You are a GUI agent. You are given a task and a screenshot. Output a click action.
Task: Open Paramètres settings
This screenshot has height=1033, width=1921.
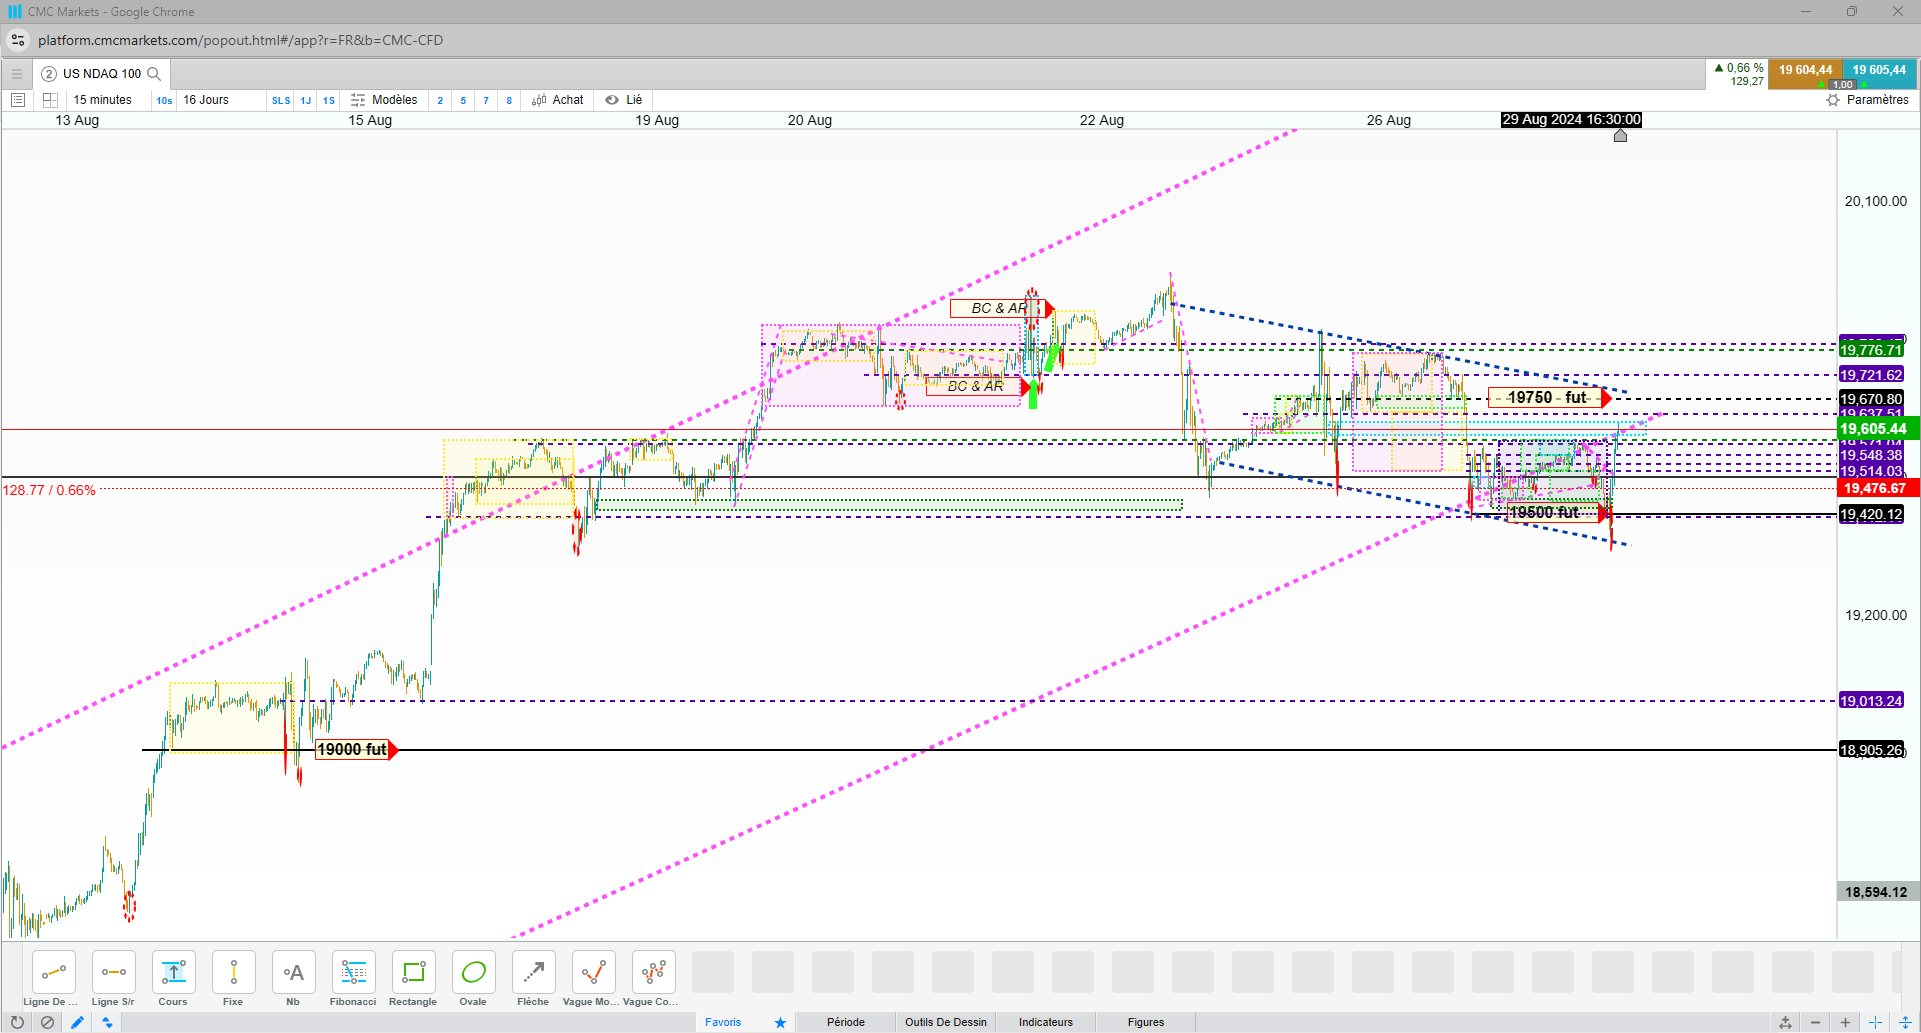tap(1867, 100)
